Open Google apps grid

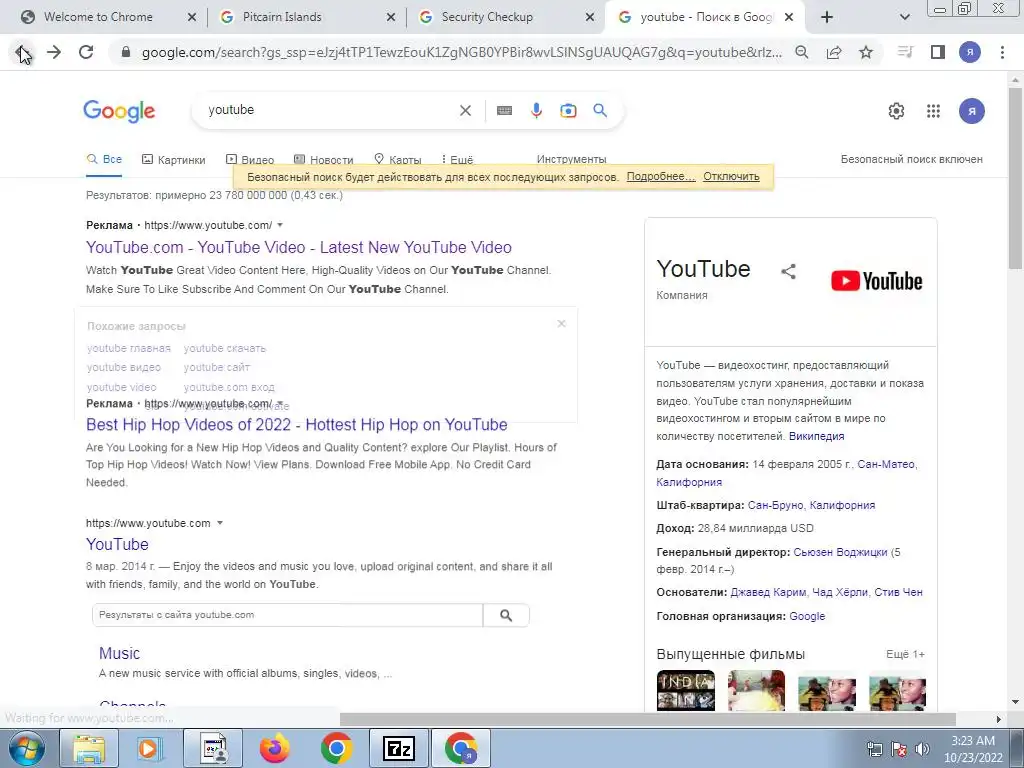pos(933,111)
